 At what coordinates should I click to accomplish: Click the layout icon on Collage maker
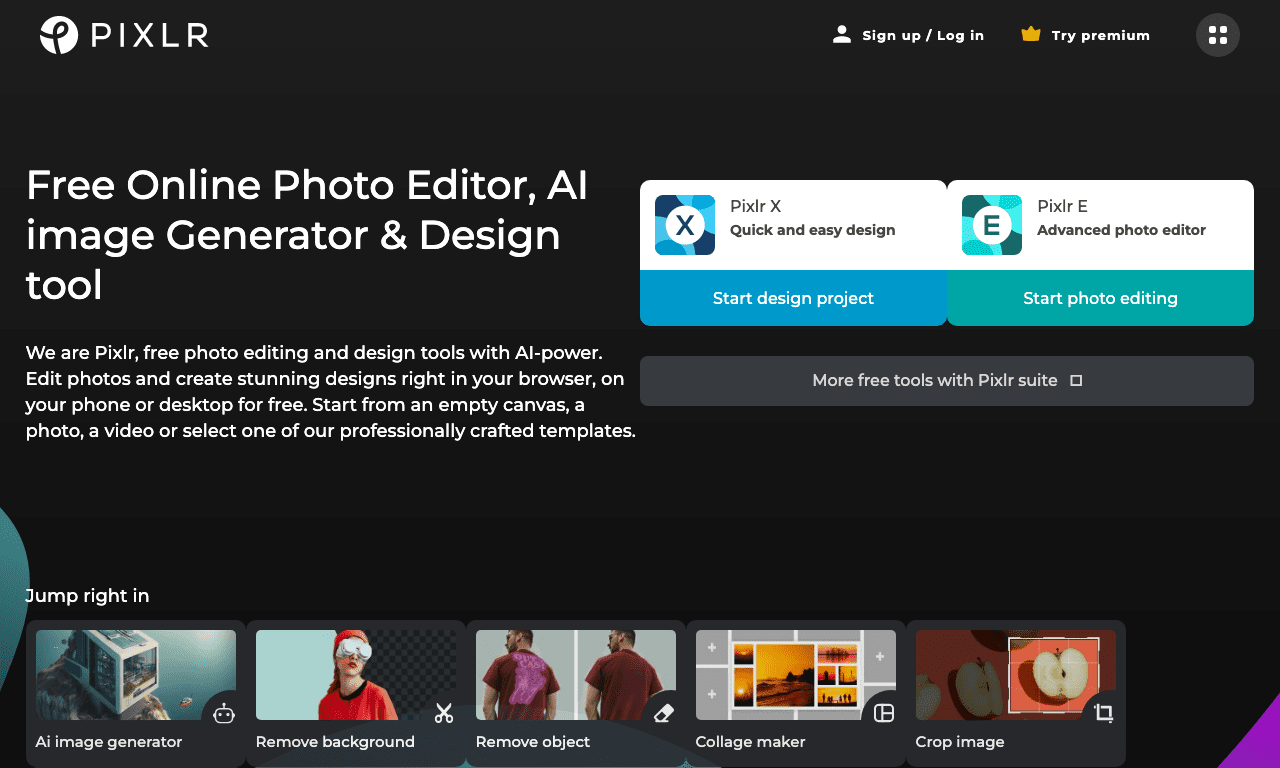coord(884,713)
